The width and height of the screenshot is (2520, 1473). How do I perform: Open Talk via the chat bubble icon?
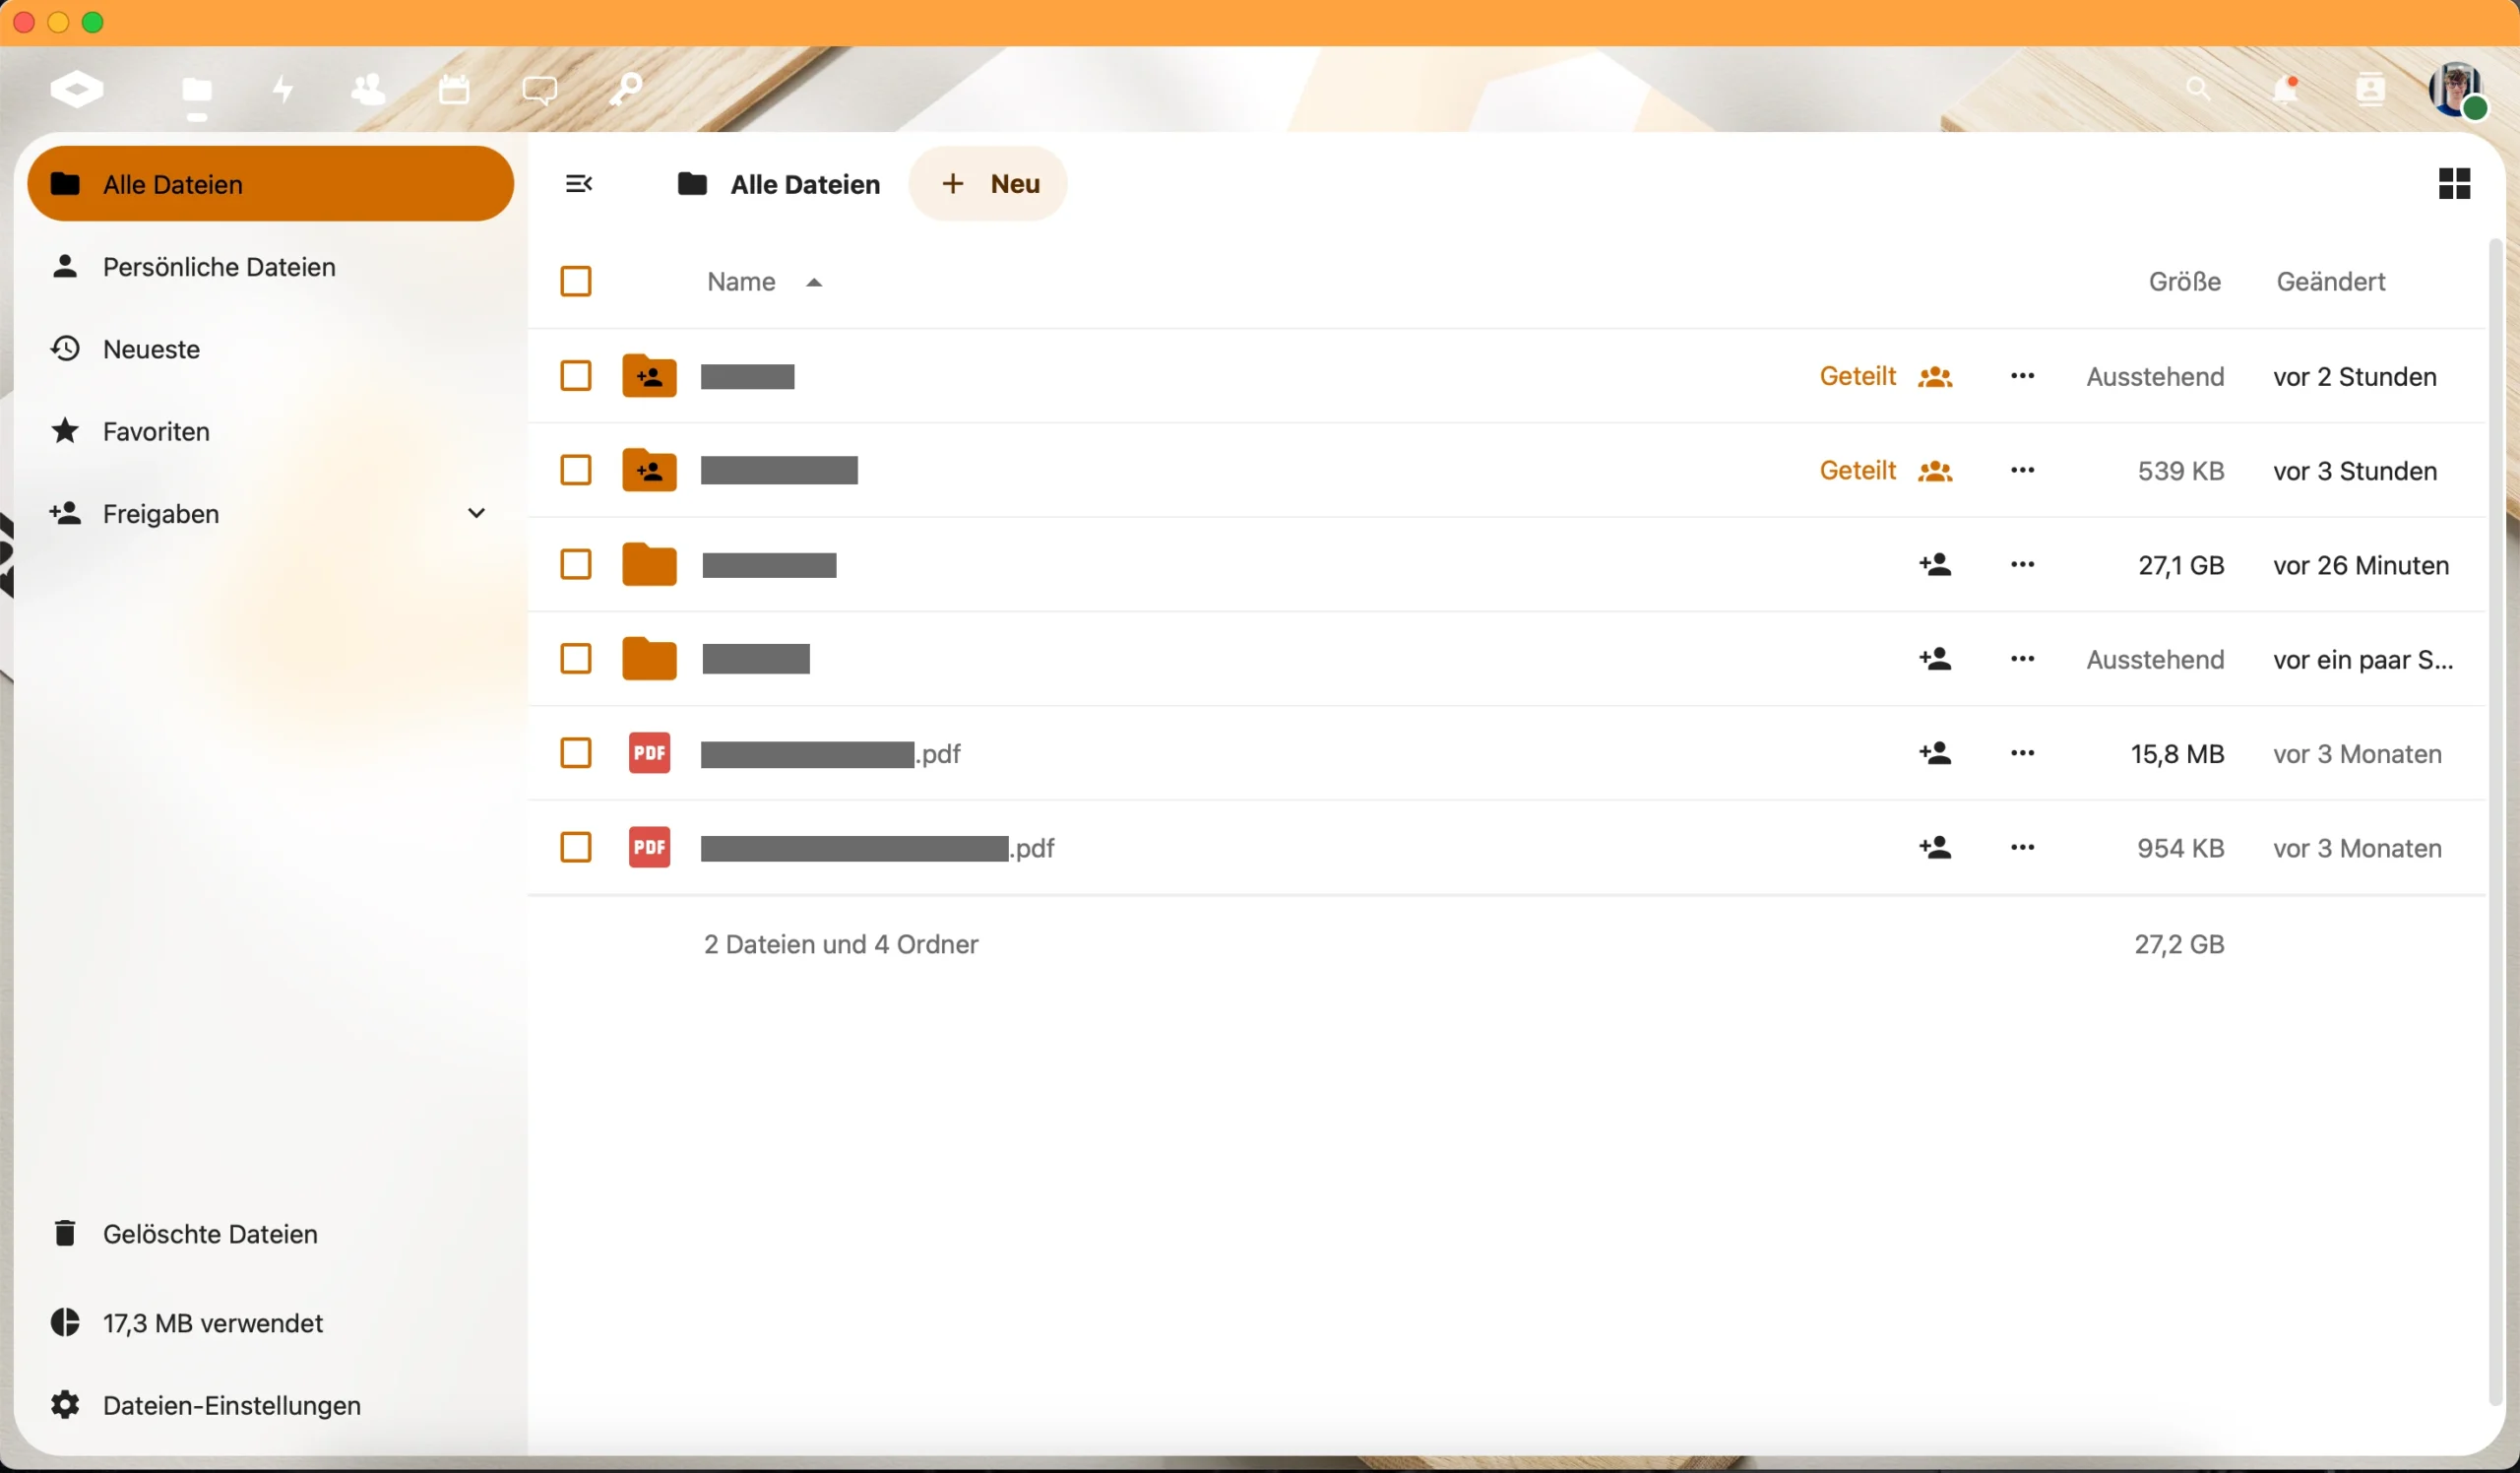coord(539,89)
